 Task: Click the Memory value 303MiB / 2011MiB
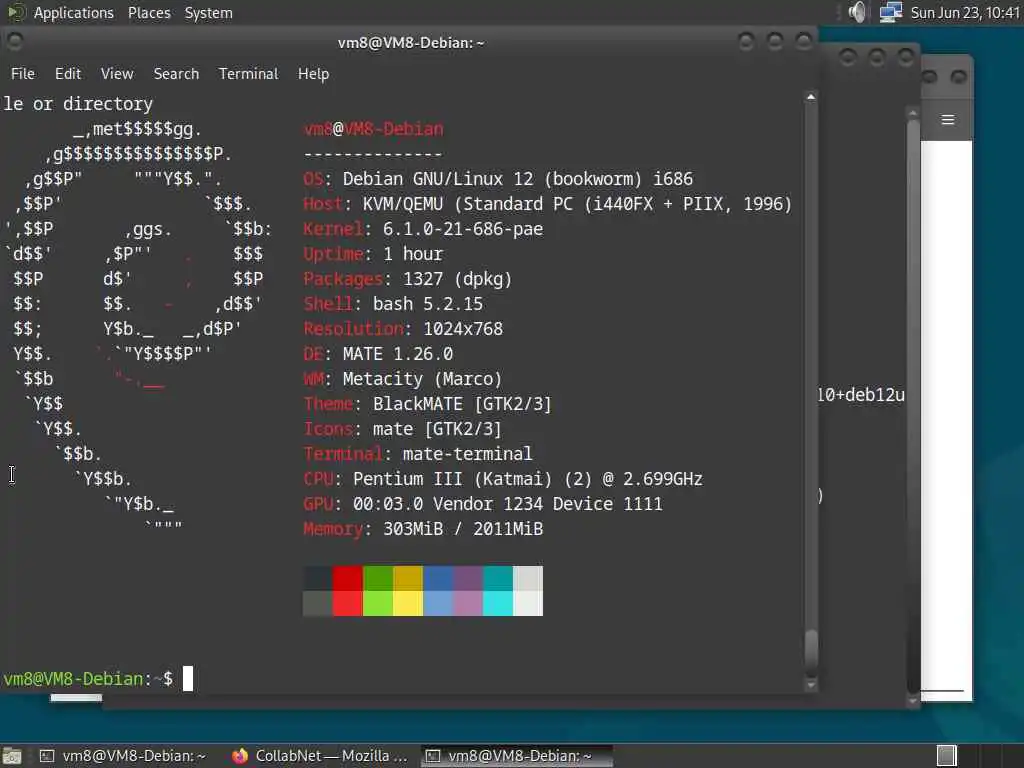pos(463,529)
